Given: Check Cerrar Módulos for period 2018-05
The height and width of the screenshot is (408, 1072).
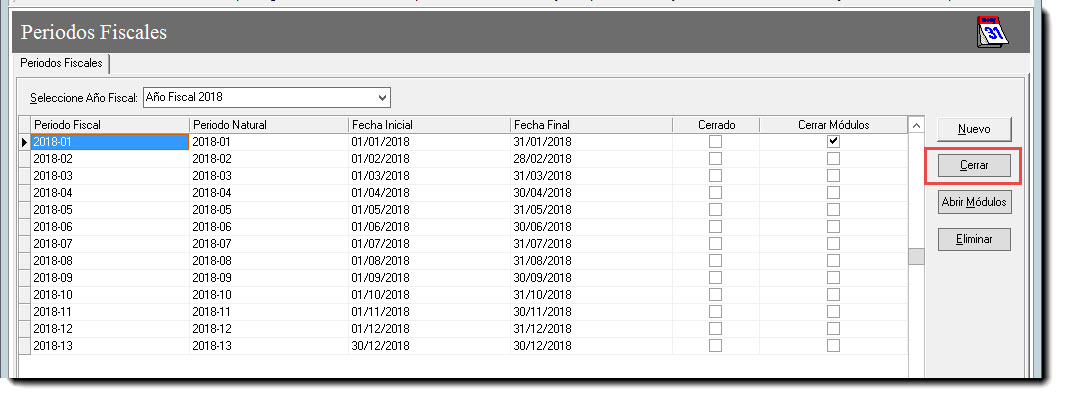Looking at the screenshot, I should point(833,210).
